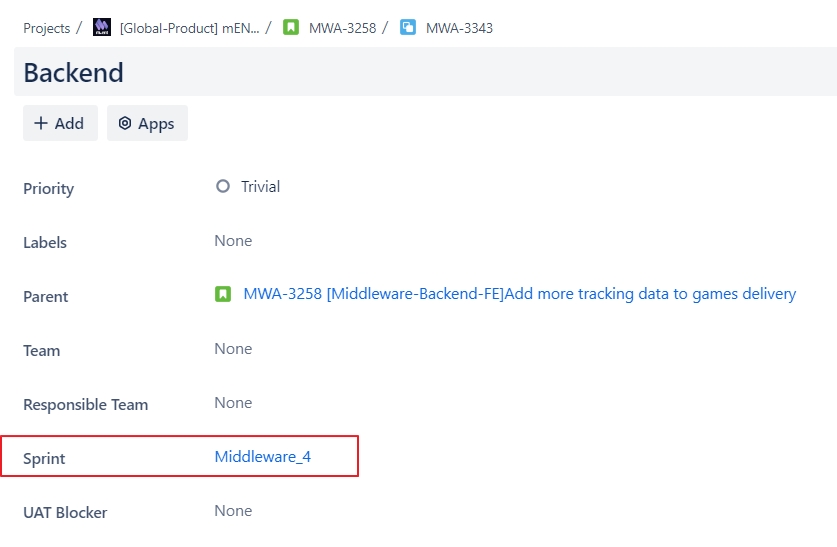Screen dimensions: 837x547
Task: Click the Trivial priority circle icon
Action: tap(223, 186)
